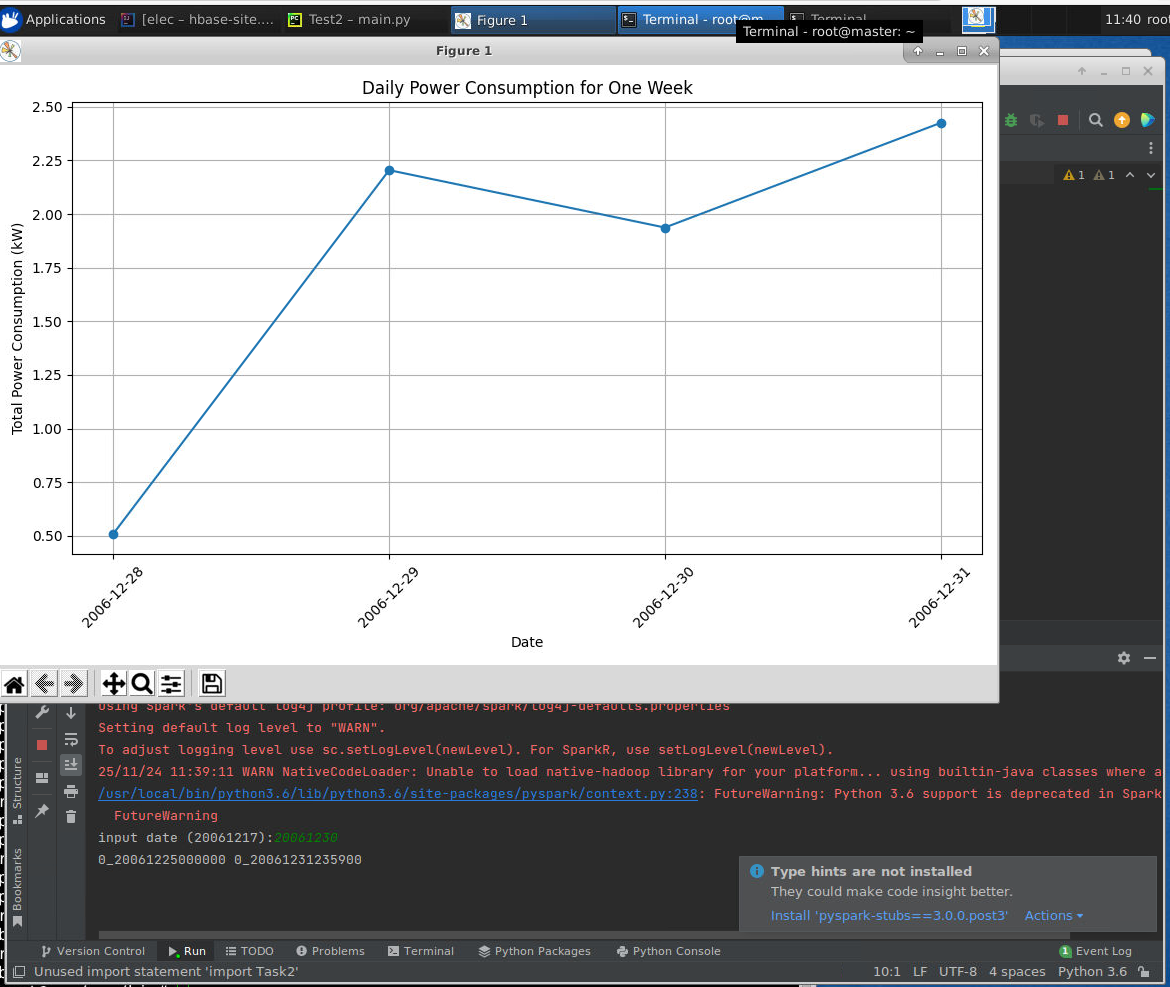Screen dimensions: 1170x987
Task: Open the Python 3.6 interpreter selector
Action: [x=1092, y=971]
